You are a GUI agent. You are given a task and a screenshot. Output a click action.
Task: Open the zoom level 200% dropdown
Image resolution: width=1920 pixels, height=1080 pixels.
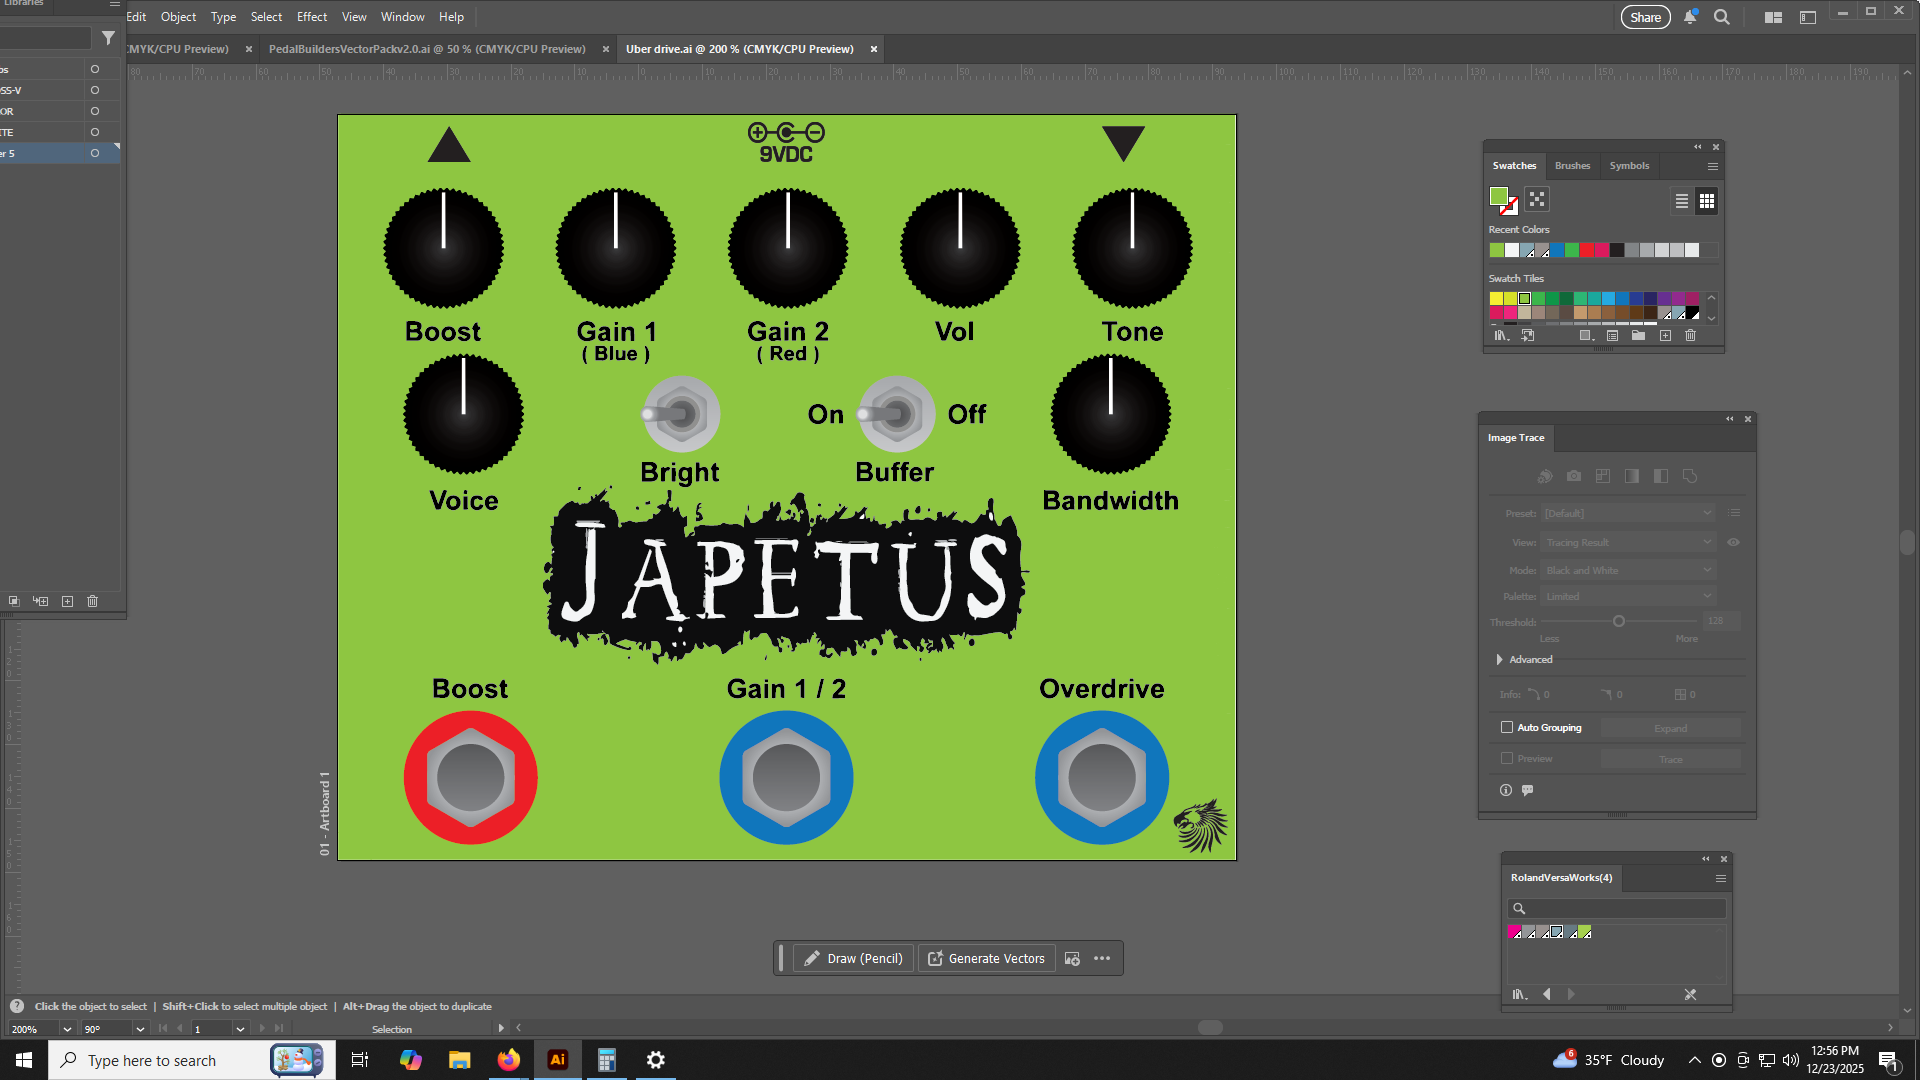coord(67,1029)
